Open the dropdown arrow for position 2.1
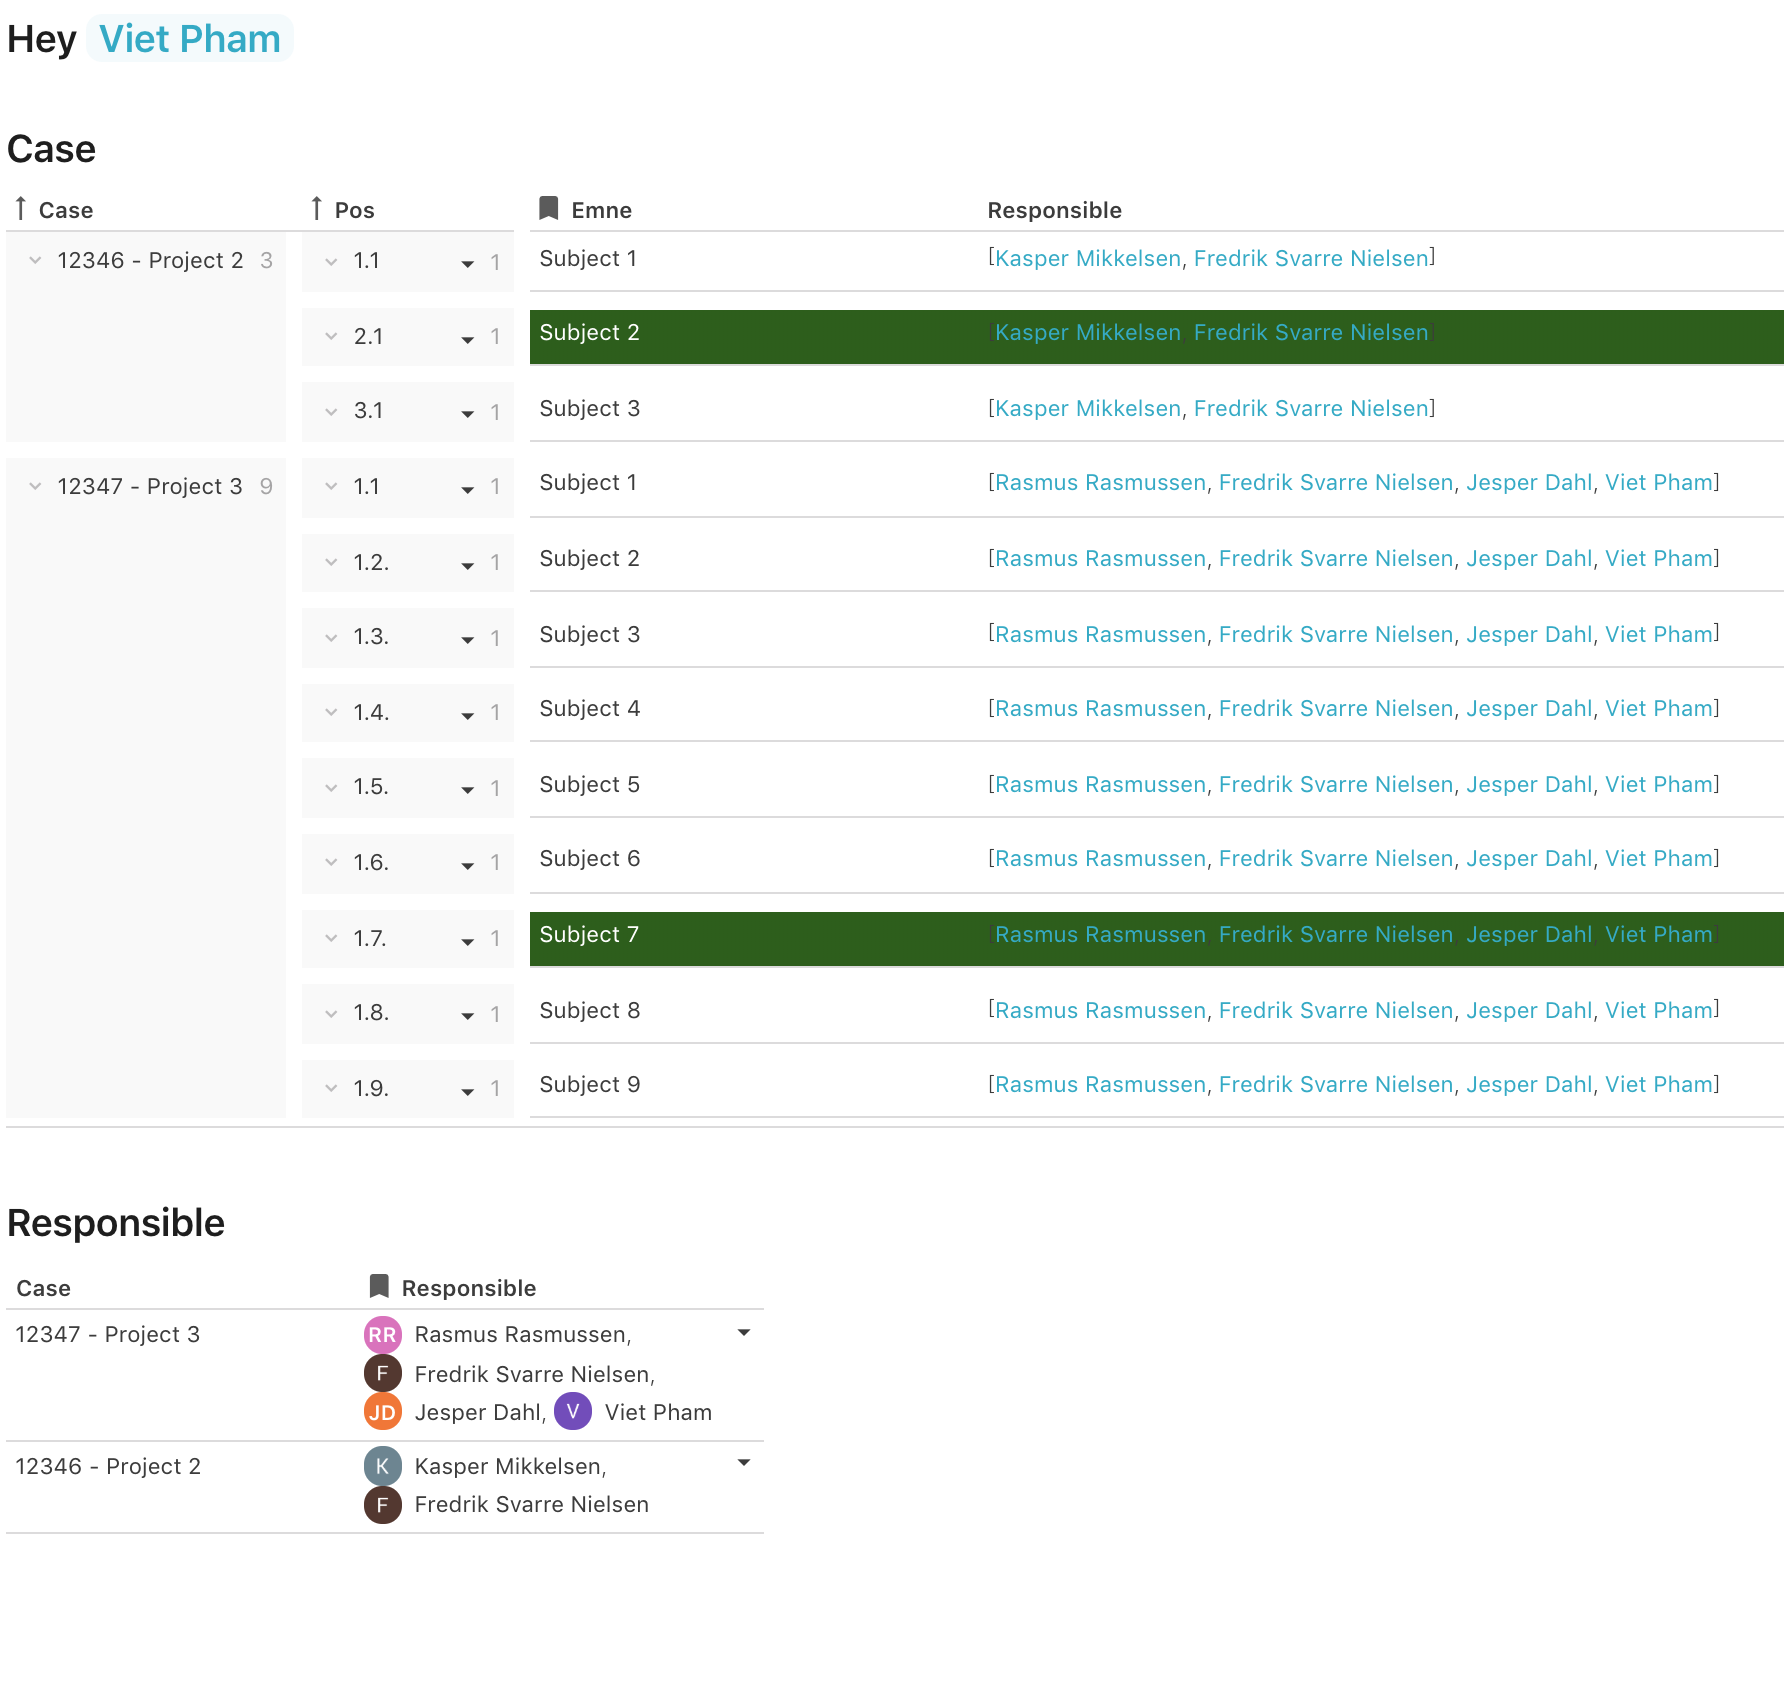The height and width of the screenshot is (1682, 1784). [467, 339]
